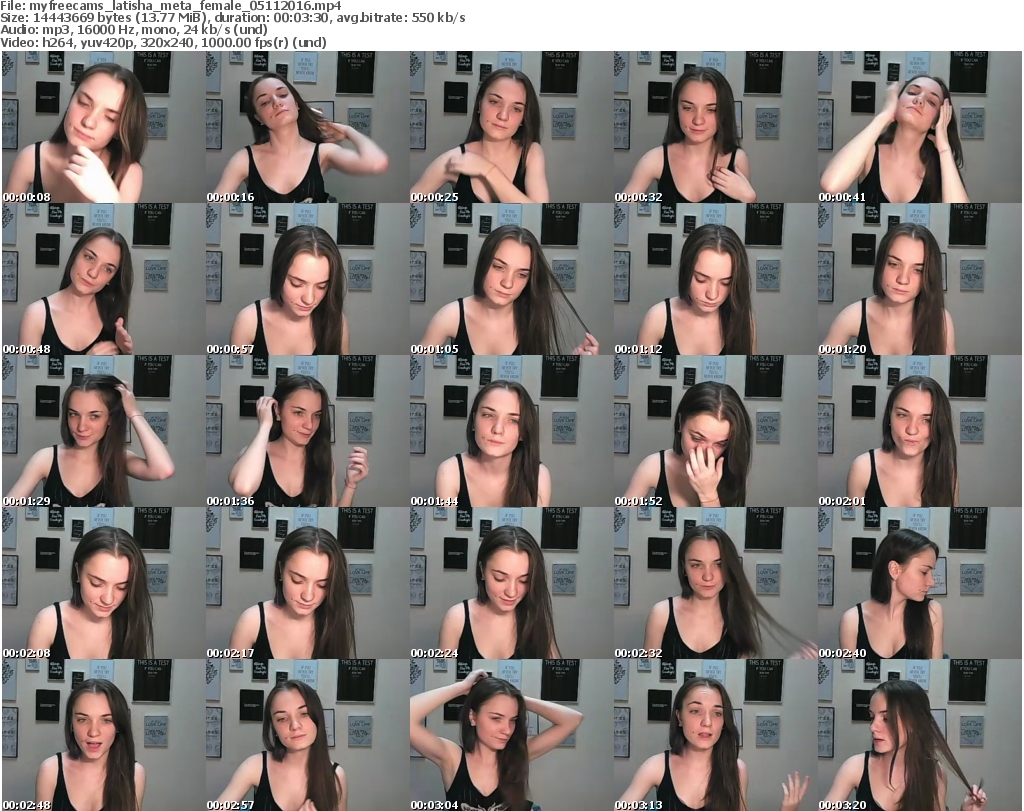Click the frame with timestamp 00:01:29
The image size is (1024, 811).
pyautogui.click(x=104, y=431)
